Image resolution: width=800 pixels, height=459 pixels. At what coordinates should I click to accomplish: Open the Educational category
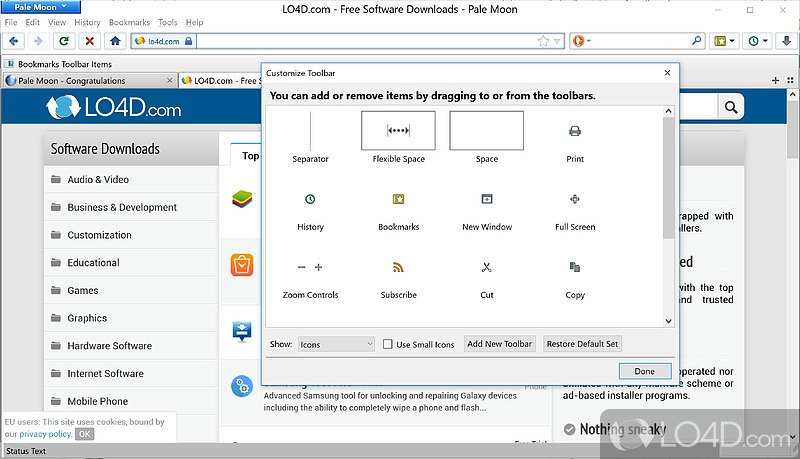[131, 263]
